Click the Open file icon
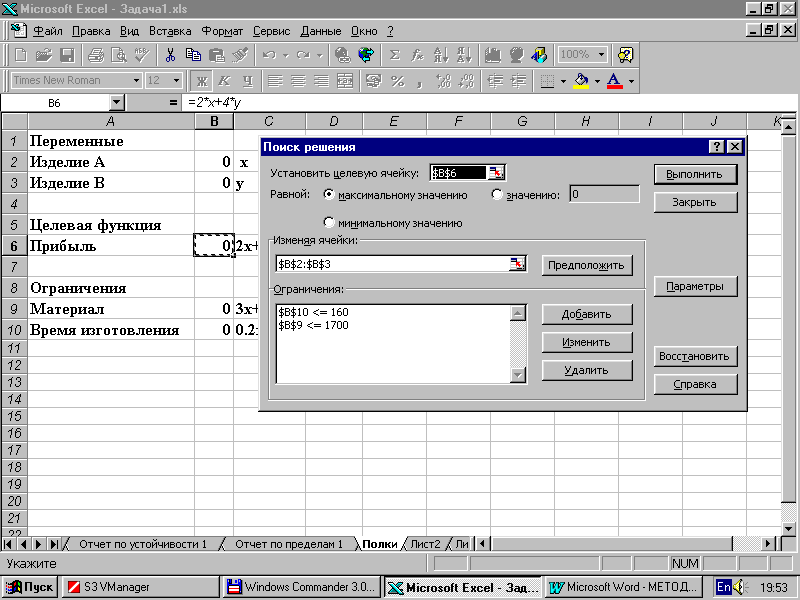Screen dimensions: 800x600 pos(44,55)
